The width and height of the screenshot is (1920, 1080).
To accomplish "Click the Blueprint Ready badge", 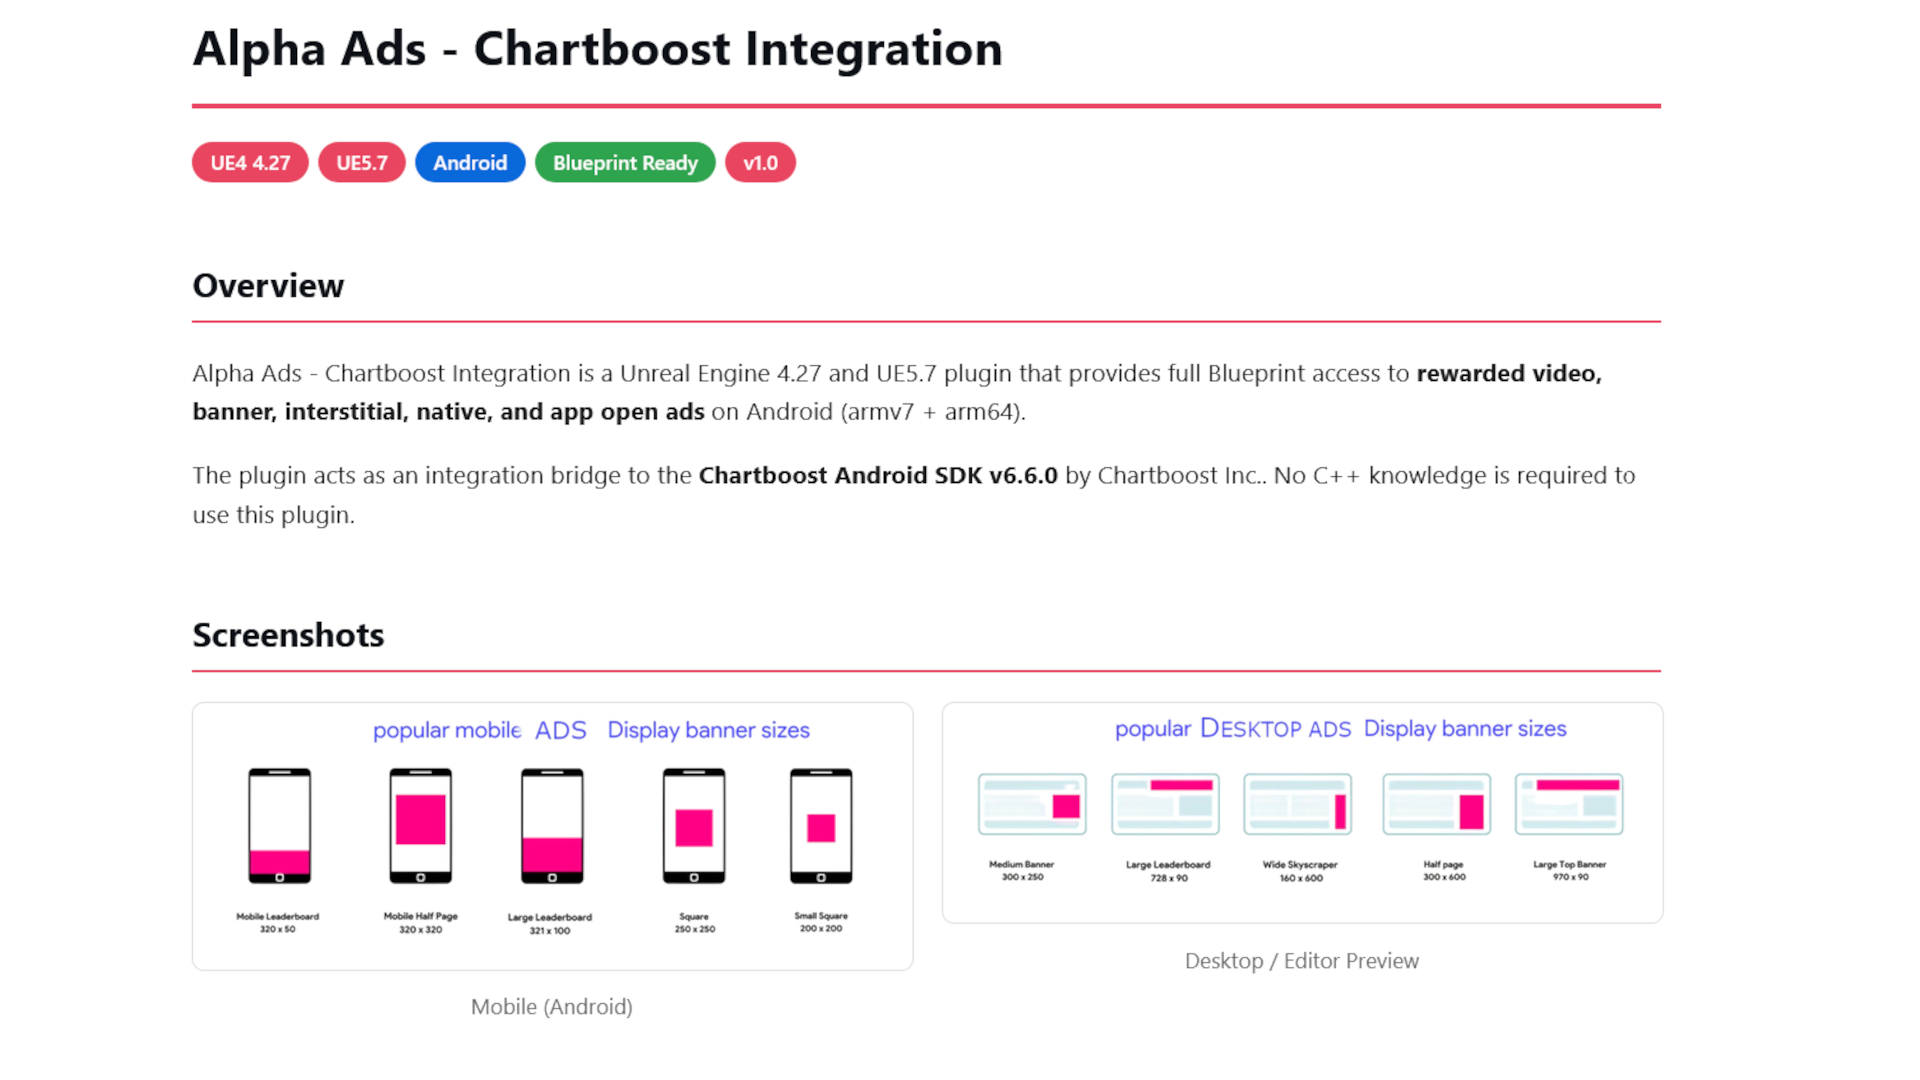I will tap(625, 163).
